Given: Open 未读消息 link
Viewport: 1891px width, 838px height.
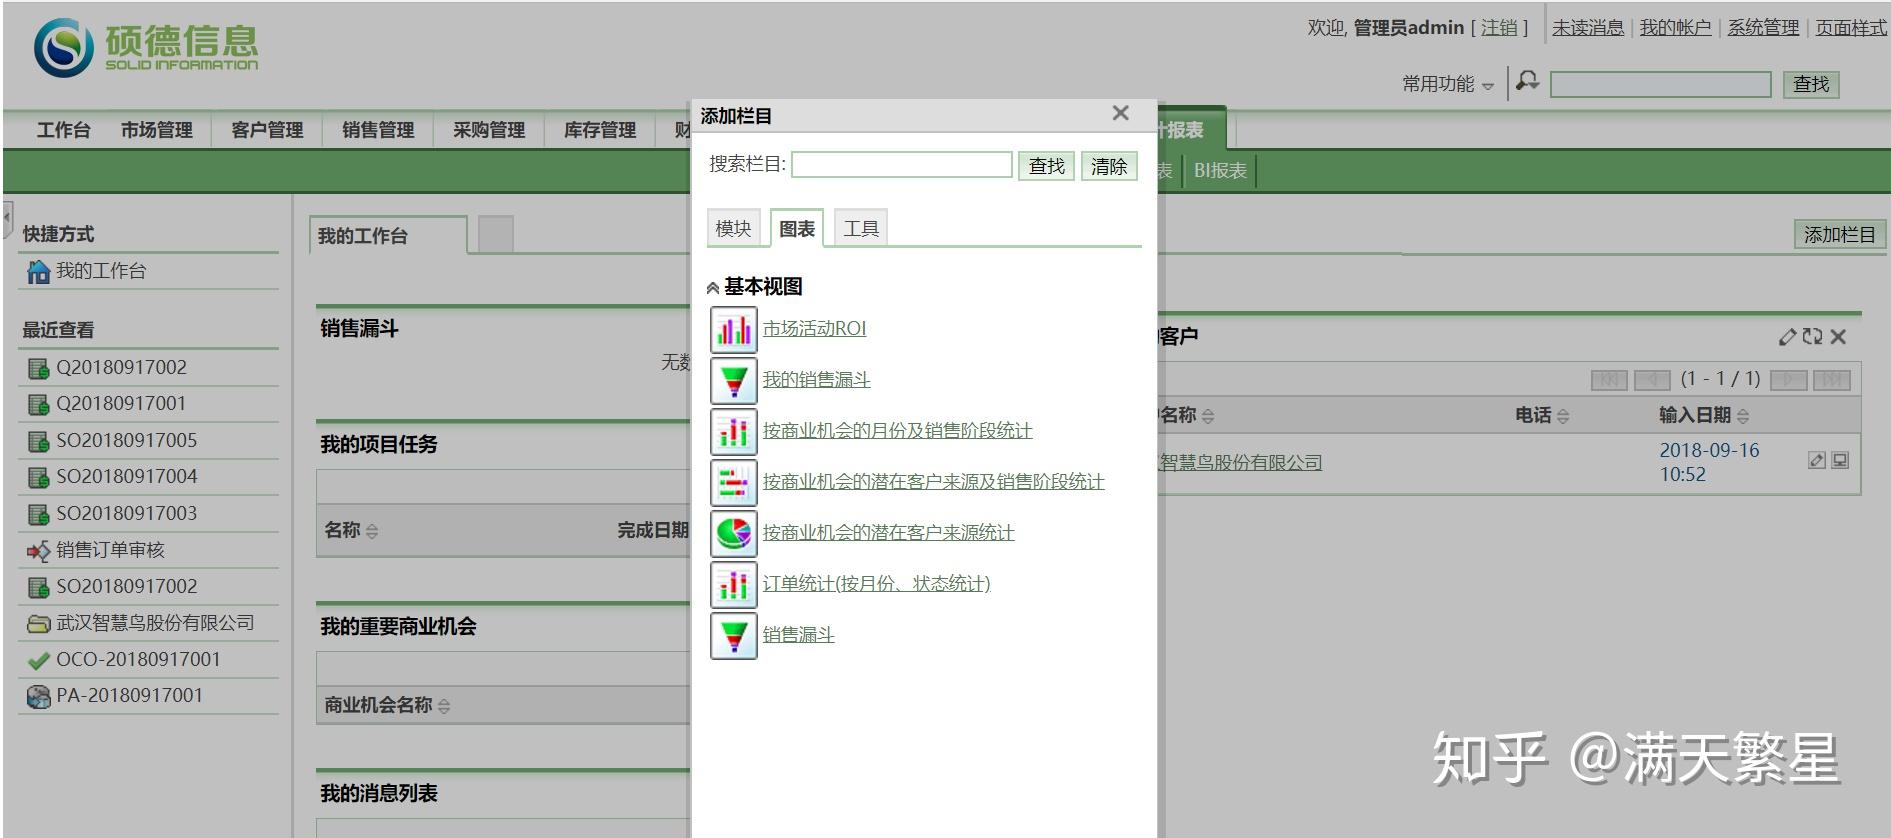Looking at the screenshot, I should click(1588, 28).
